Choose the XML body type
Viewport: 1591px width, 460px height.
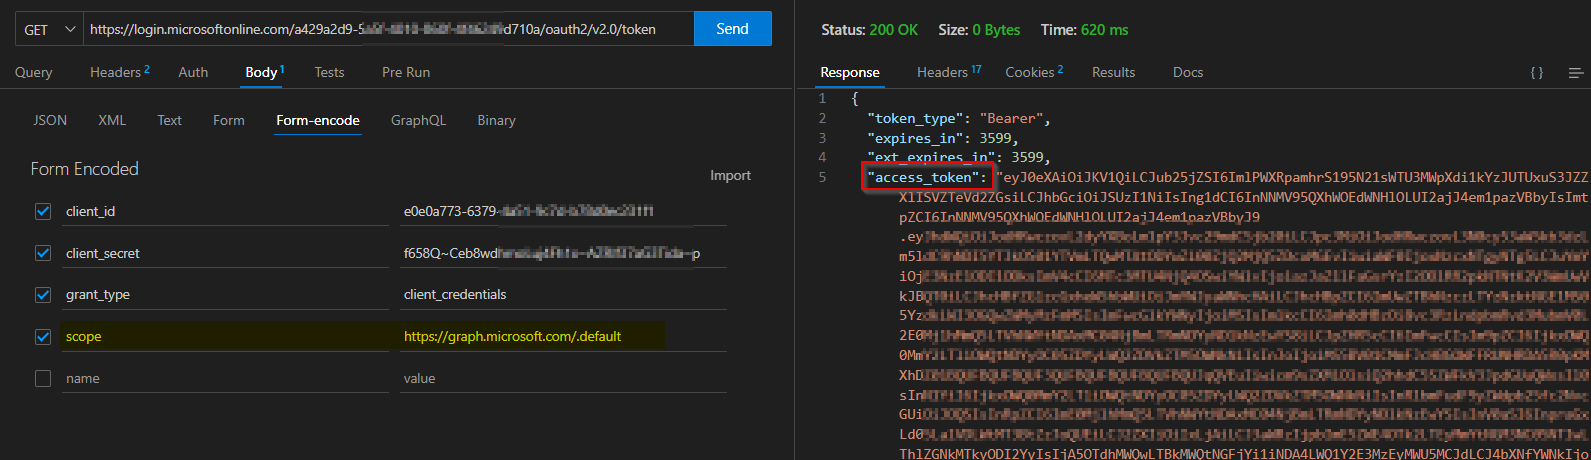[x=112, y=120]
